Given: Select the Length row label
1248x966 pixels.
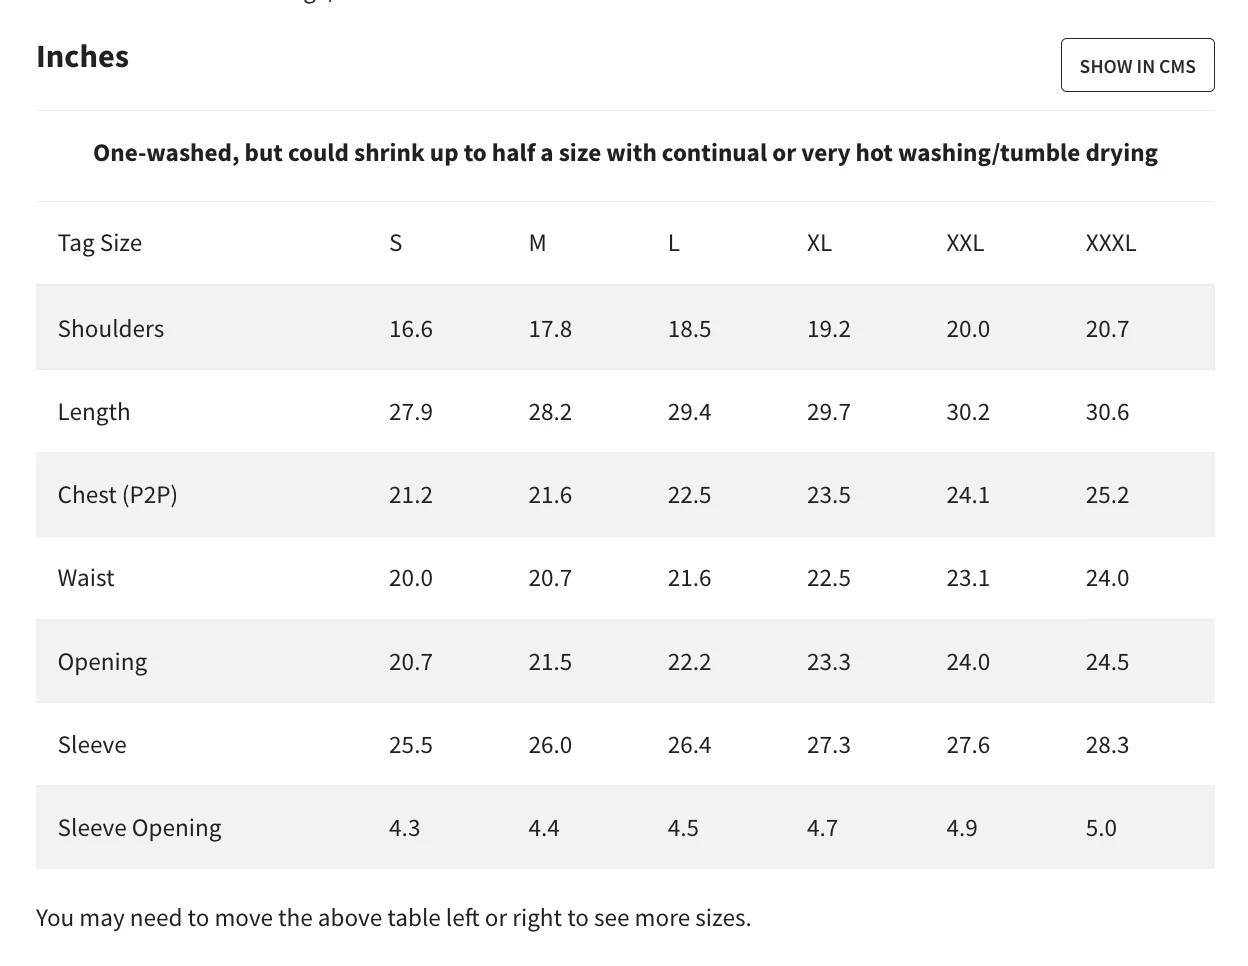Looking at the screenshot, I should click(x=94, y=412).
